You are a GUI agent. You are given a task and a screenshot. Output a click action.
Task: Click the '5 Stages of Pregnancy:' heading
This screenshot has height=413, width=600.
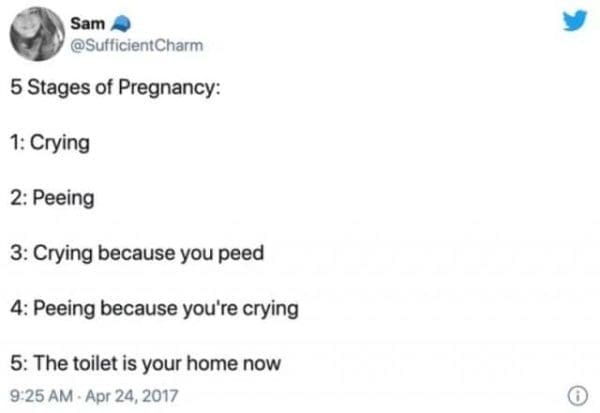[116, 91]
